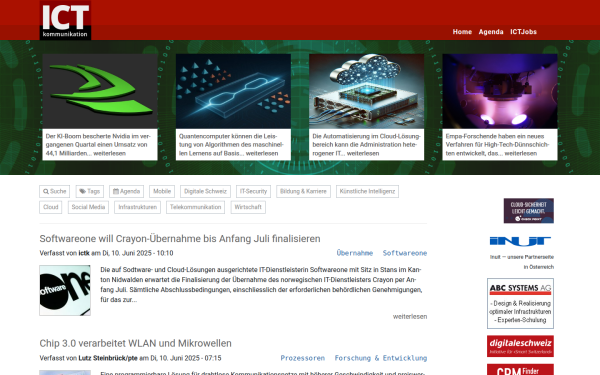Open the Nvidia green logo thumbnail
This screenshot has width=600, height=375.
point(100,91)
